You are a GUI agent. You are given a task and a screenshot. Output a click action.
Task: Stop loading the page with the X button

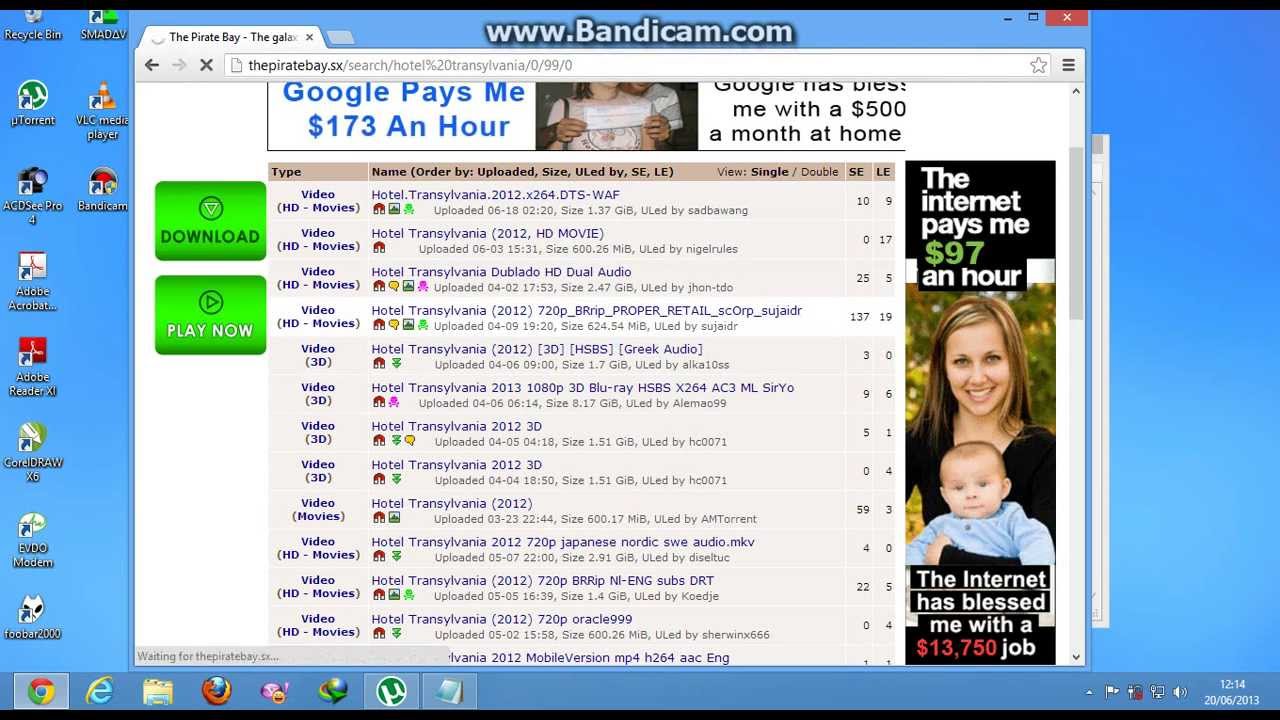pos(206,65)
